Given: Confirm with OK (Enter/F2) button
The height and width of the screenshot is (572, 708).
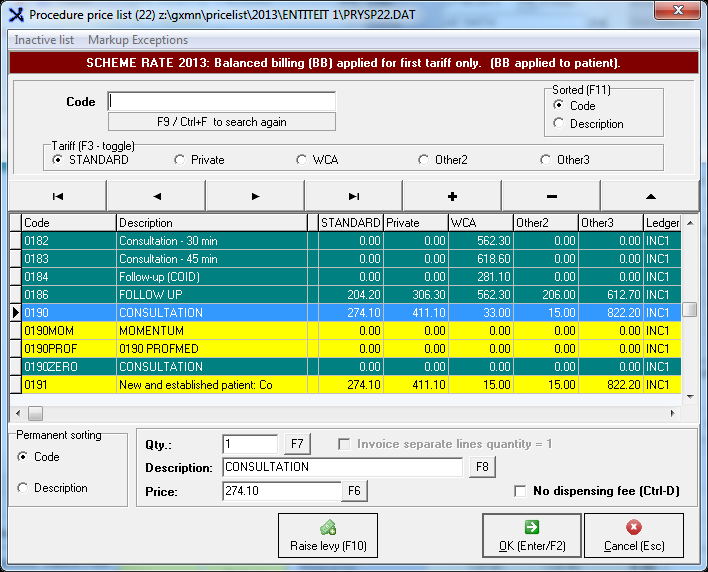Looking at the screenshot, I should (531, 537).
